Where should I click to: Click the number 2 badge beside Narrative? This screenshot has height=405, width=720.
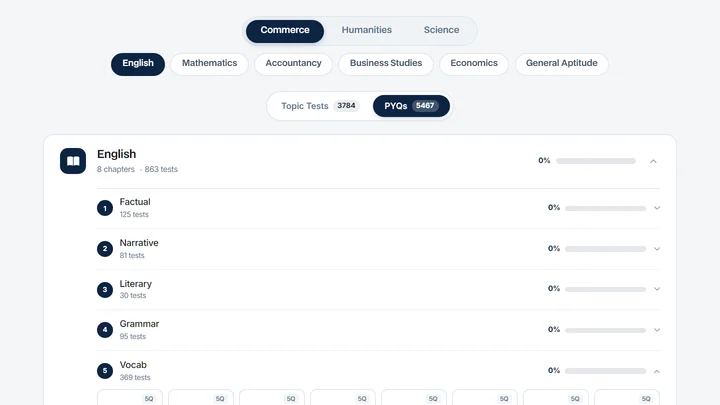coord(105,249)
